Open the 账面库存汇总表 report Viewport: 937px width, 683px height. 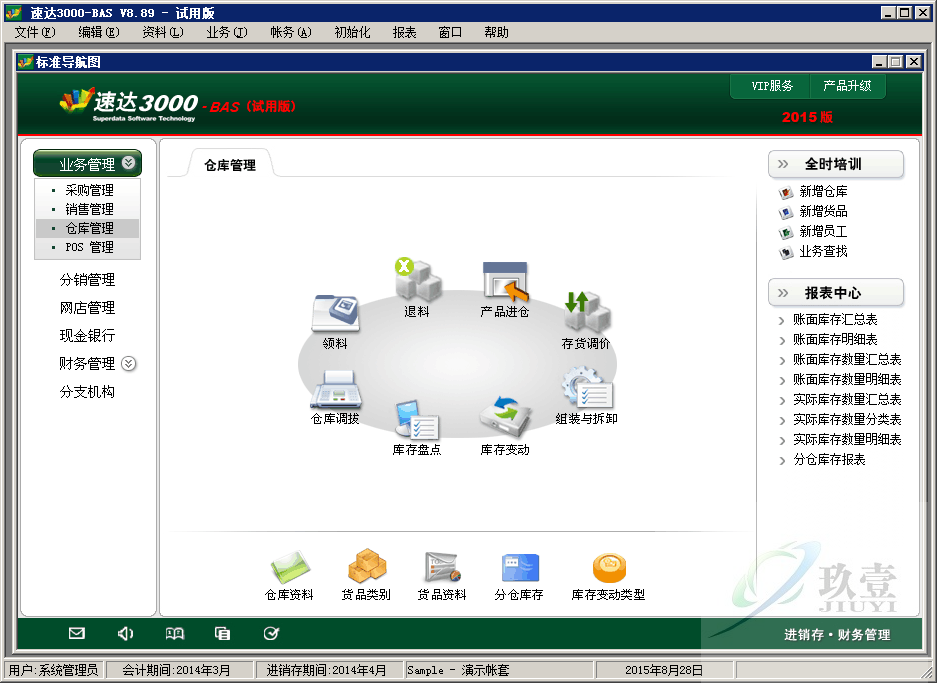pos(835,320)
